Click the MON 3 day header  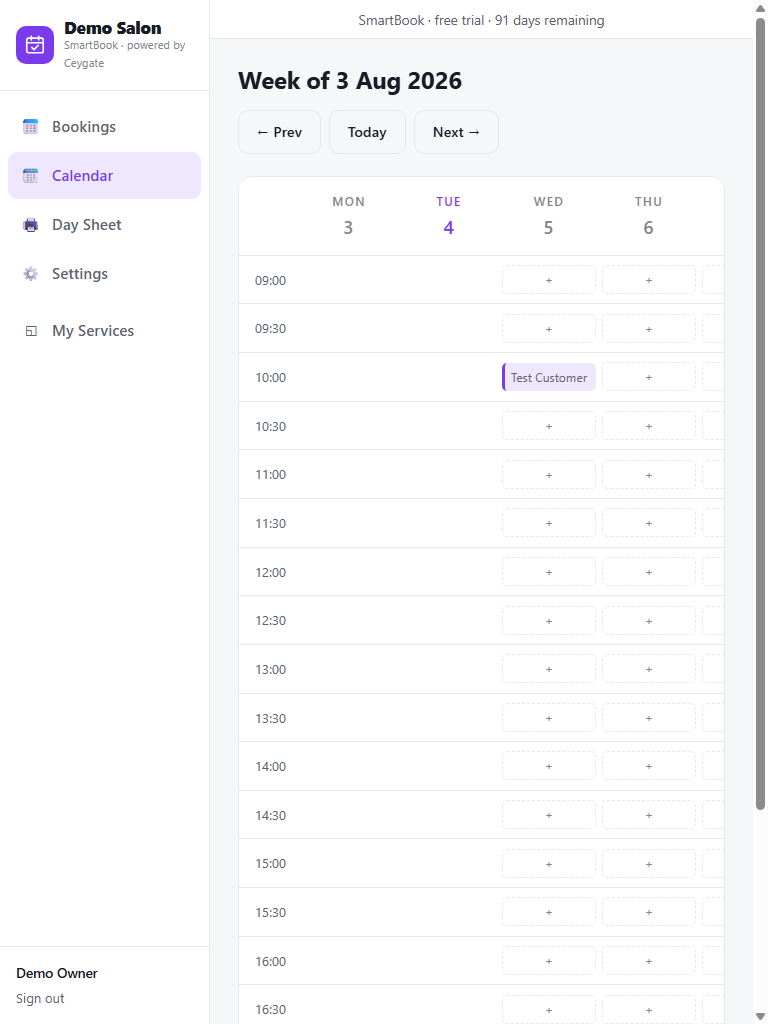pyautogui.click(x=348, y=216)
